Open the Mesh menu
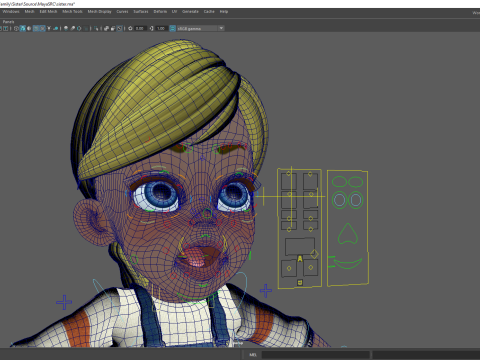This screenshot has height=360, width=480. (29, 11)
